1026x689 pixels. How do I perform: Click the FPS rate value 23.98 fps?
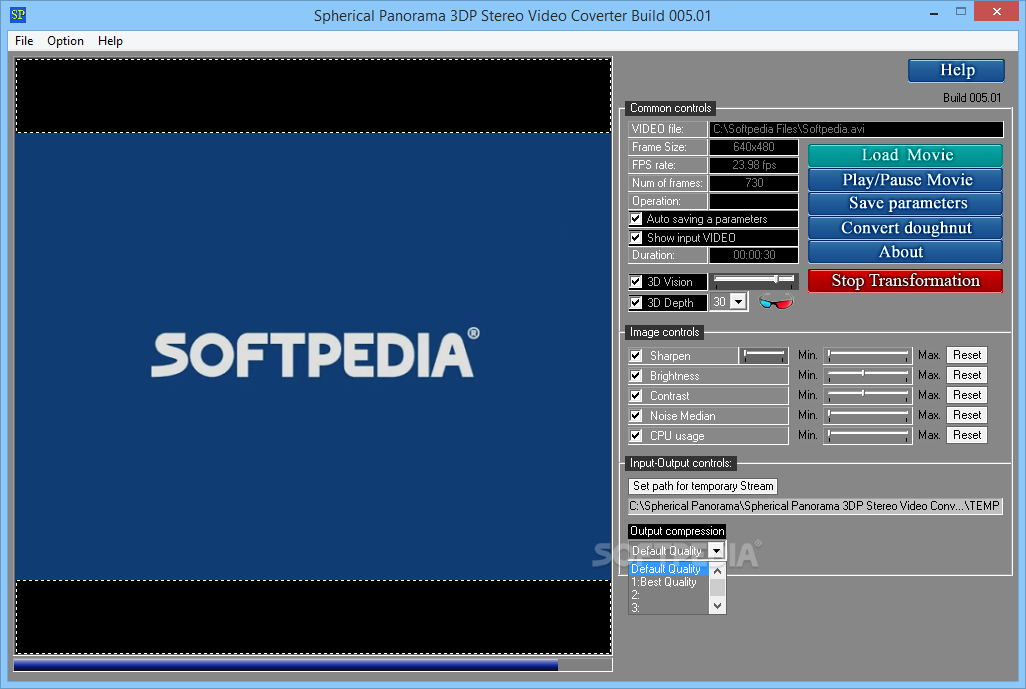click(x=754, y=165)
